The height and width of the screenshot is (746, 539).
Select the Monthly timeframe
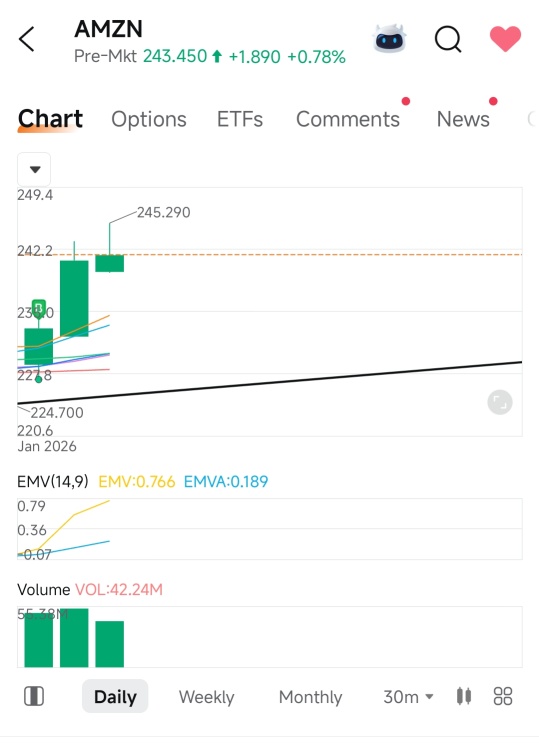point(310,697)
